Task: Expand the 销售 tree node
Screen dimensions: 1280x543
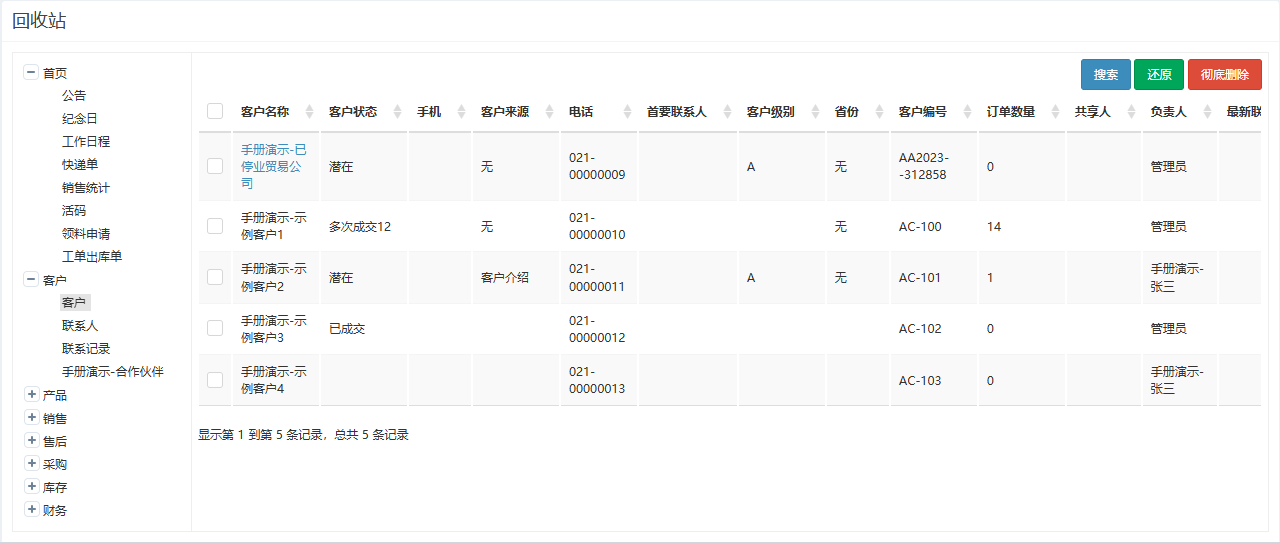Action: point(31,418)
